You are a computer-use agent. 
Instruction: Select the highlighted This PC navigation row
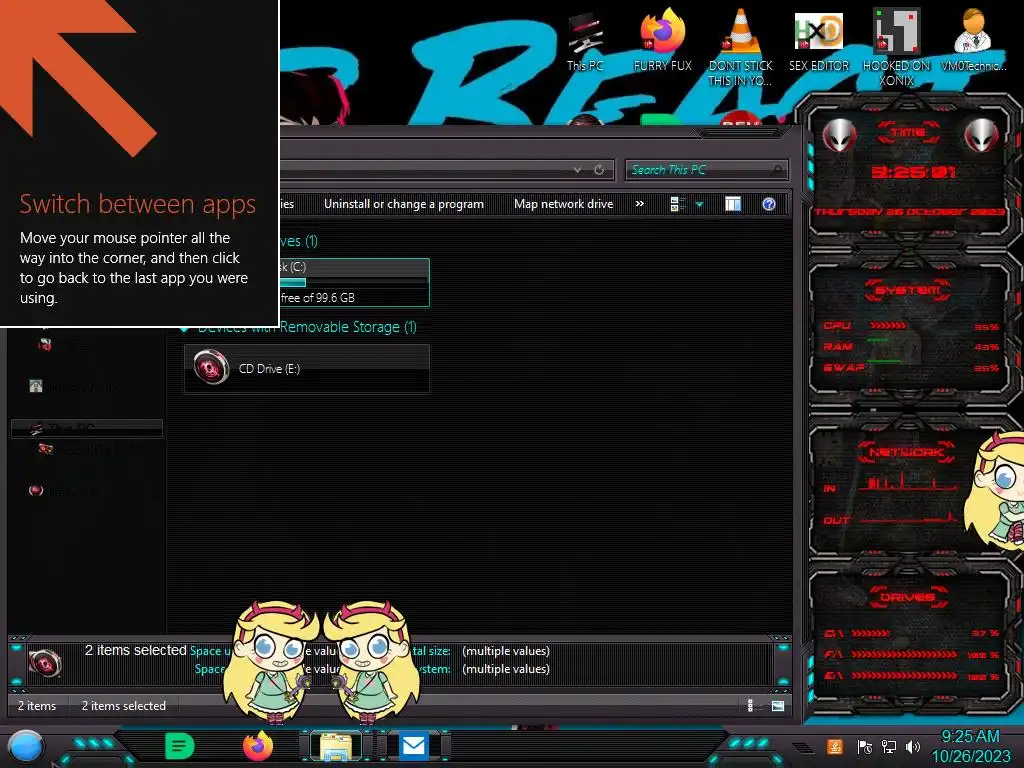(87, 428)
